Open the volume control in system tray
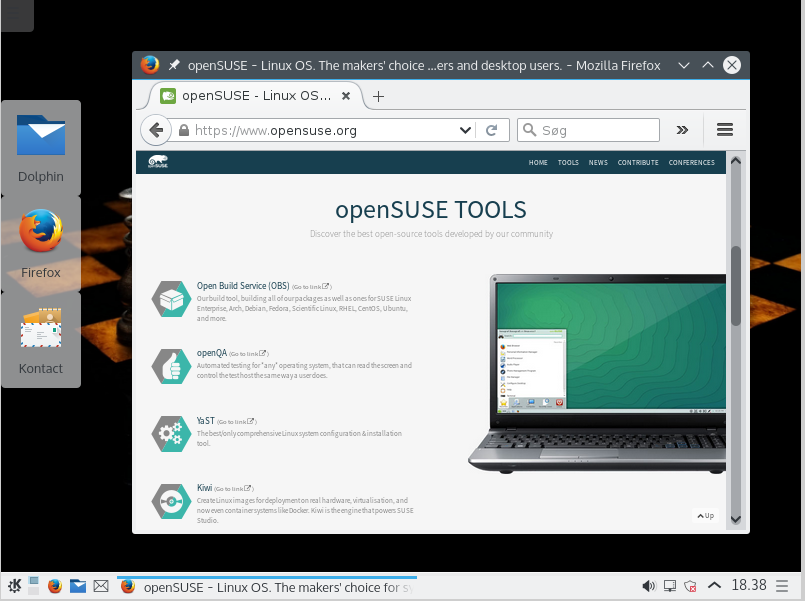Screen dimensions: 805x601 pyautogui.click(x=648, y=586)
